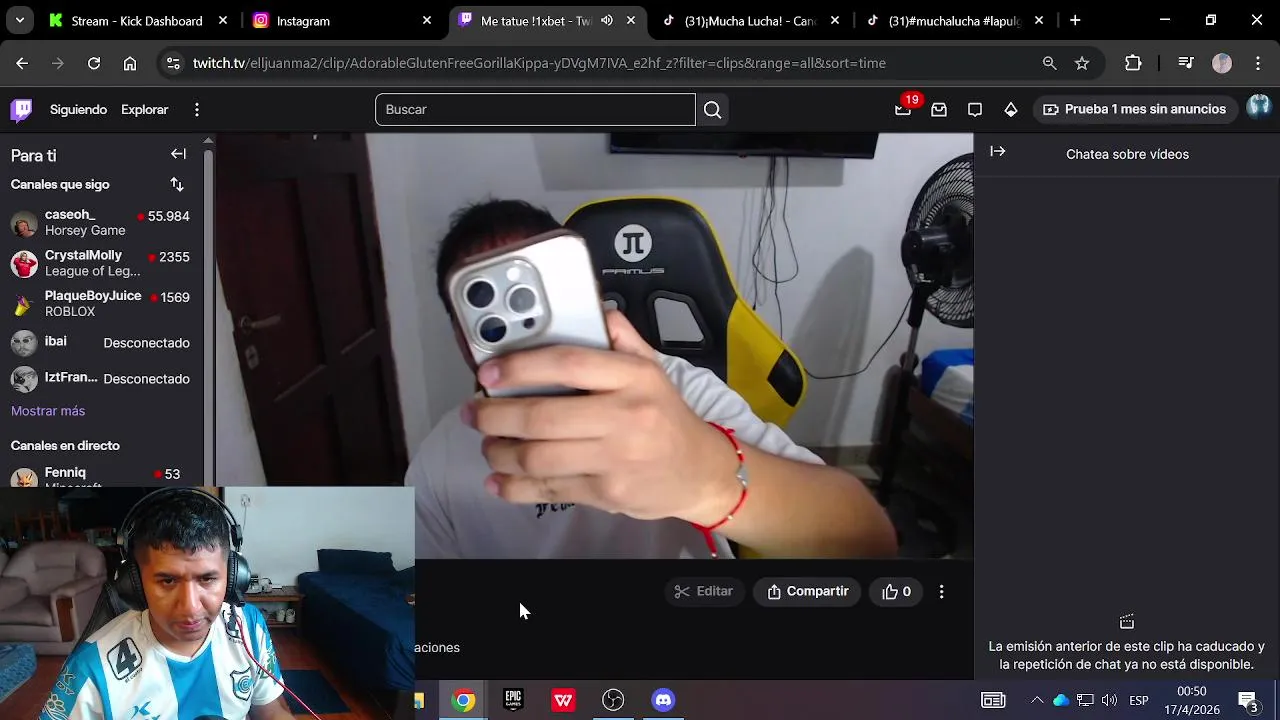The image size is (1280, 720).
Task: Close the Instagram tab
Action: pyautogui.click(x=427, y=20)
